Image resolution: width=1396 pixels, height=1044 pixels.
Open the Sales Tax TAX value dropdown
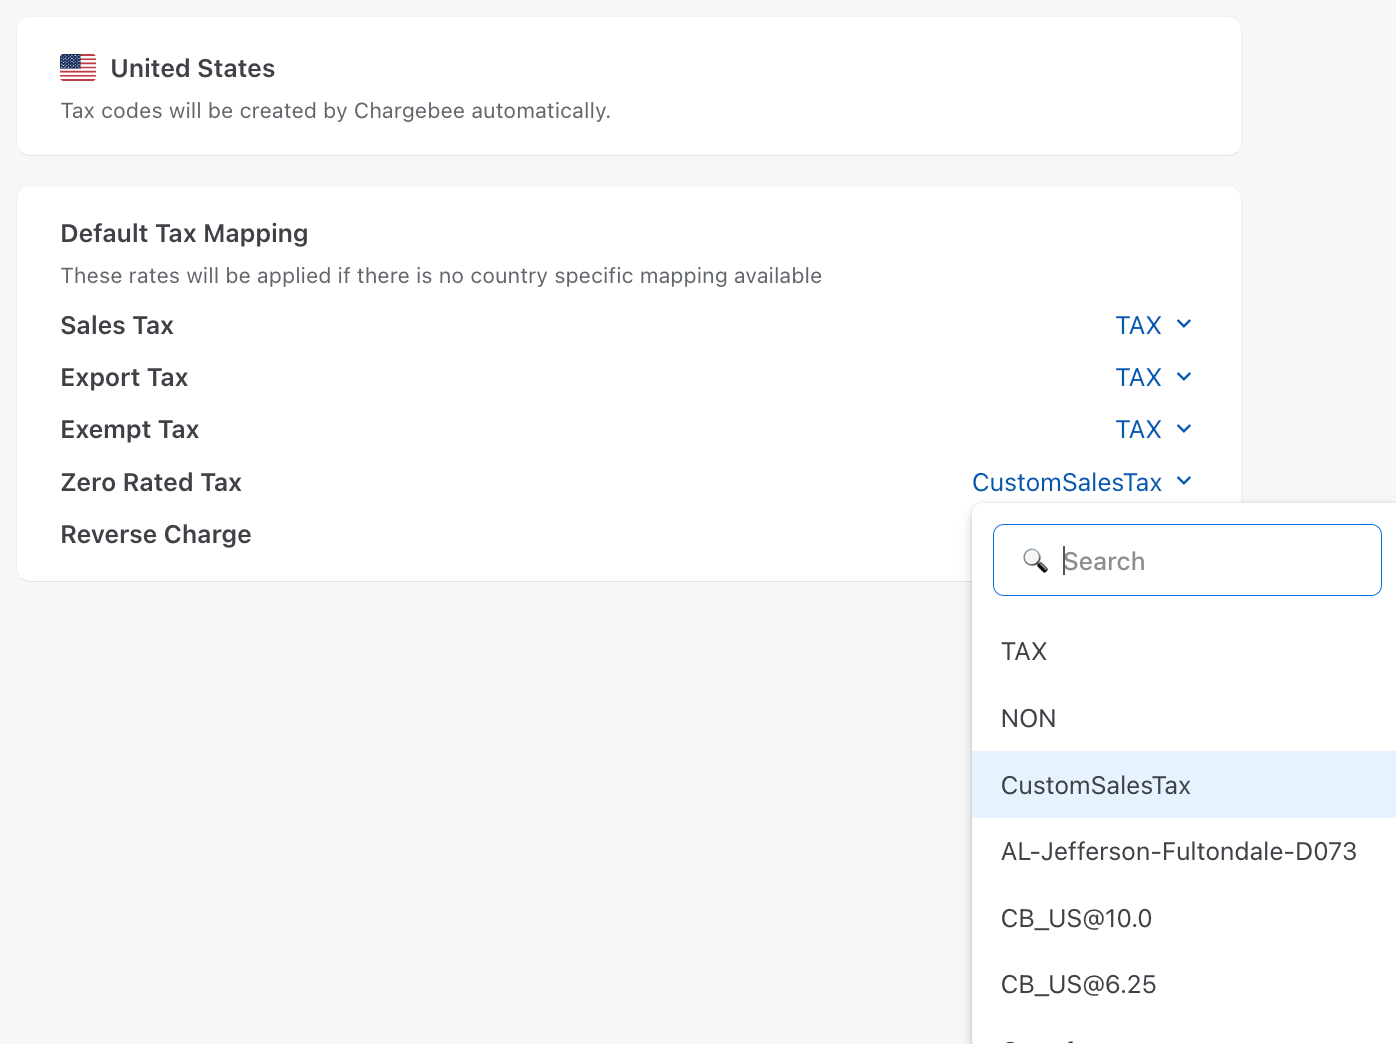click(1138, 325)
